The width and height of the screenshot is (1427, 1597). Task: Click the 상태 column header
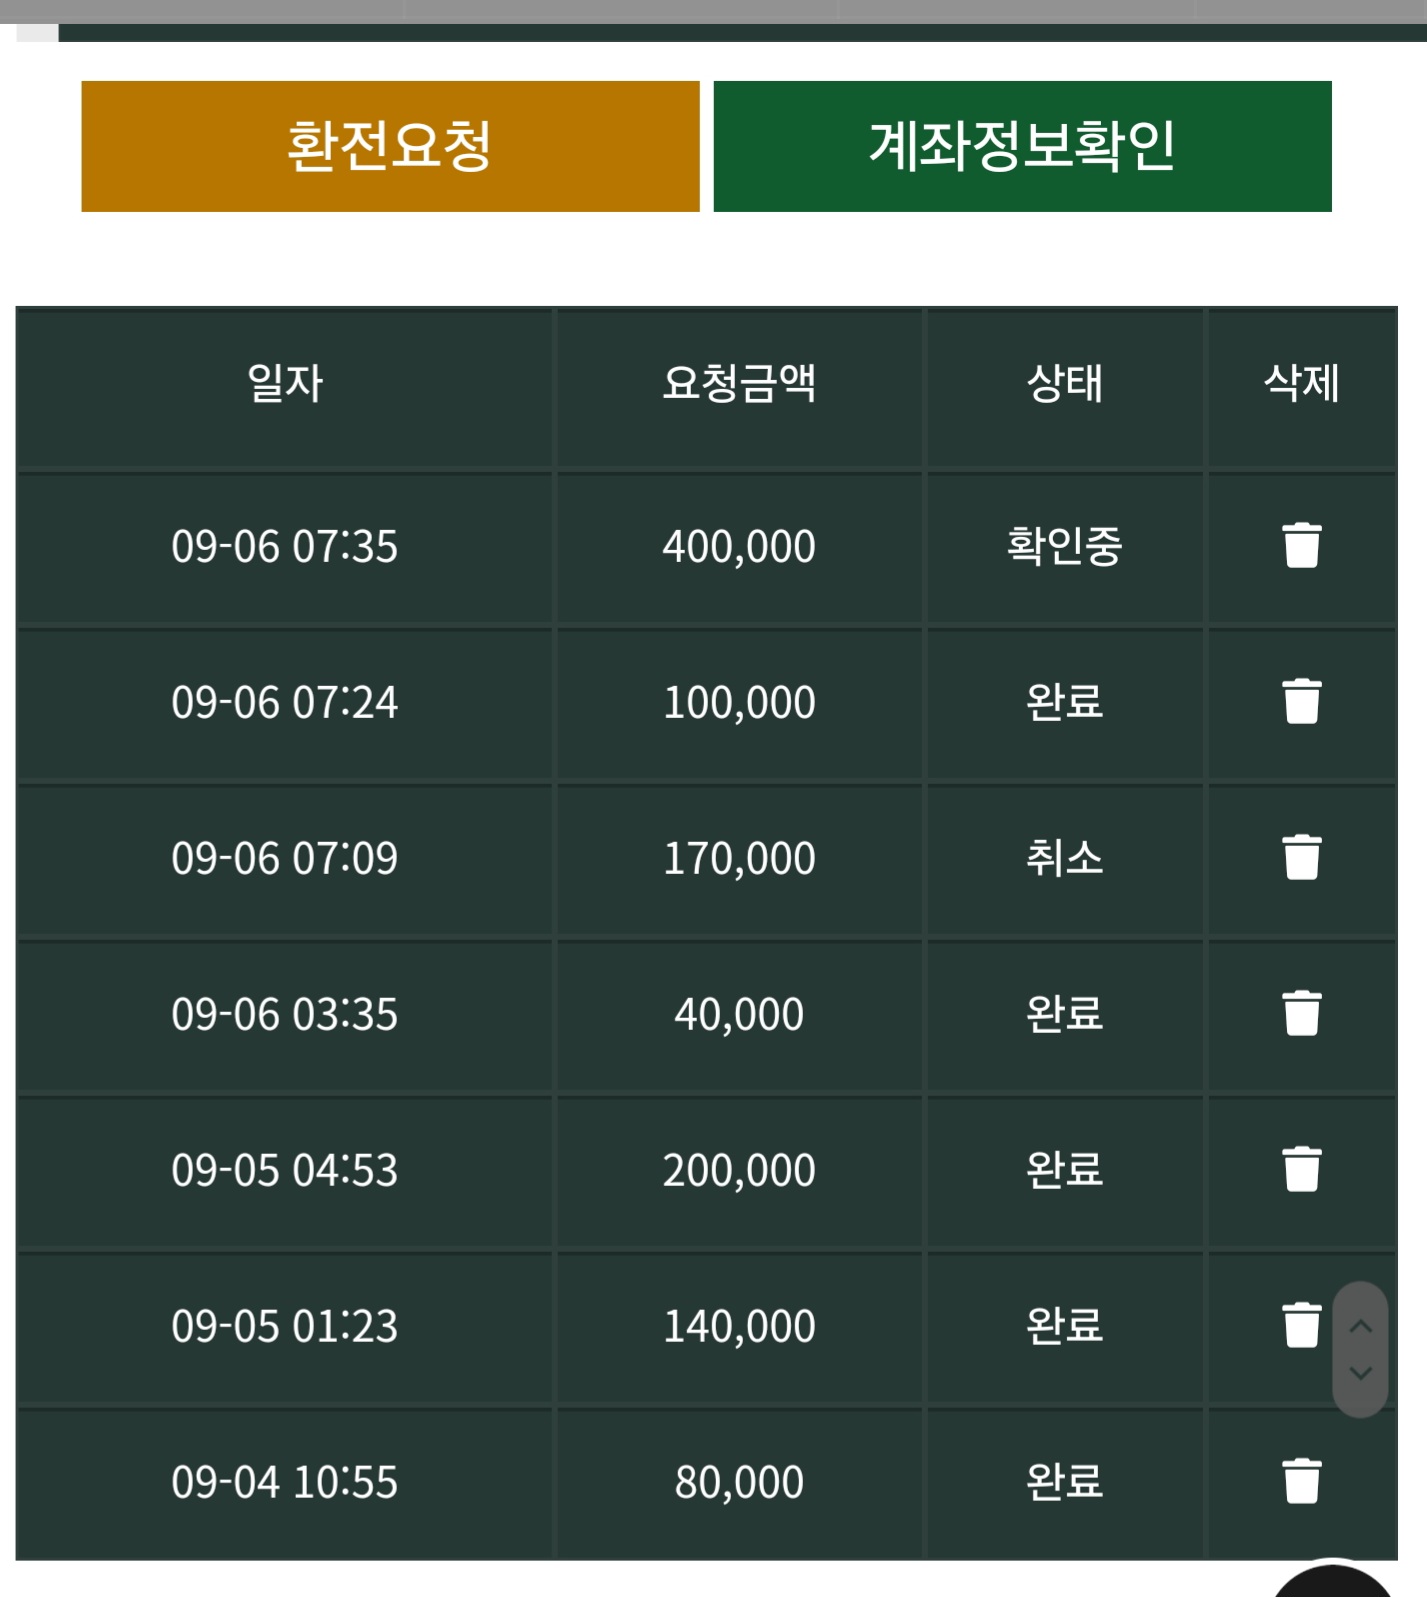coord(1065,385)
